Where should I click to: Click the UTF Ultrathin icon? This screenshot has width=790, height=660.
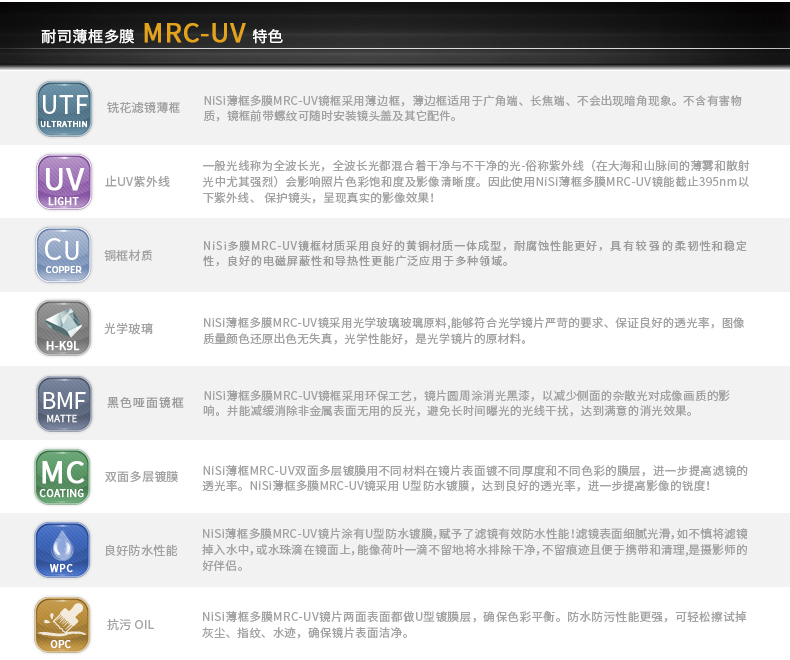[64, 109]
